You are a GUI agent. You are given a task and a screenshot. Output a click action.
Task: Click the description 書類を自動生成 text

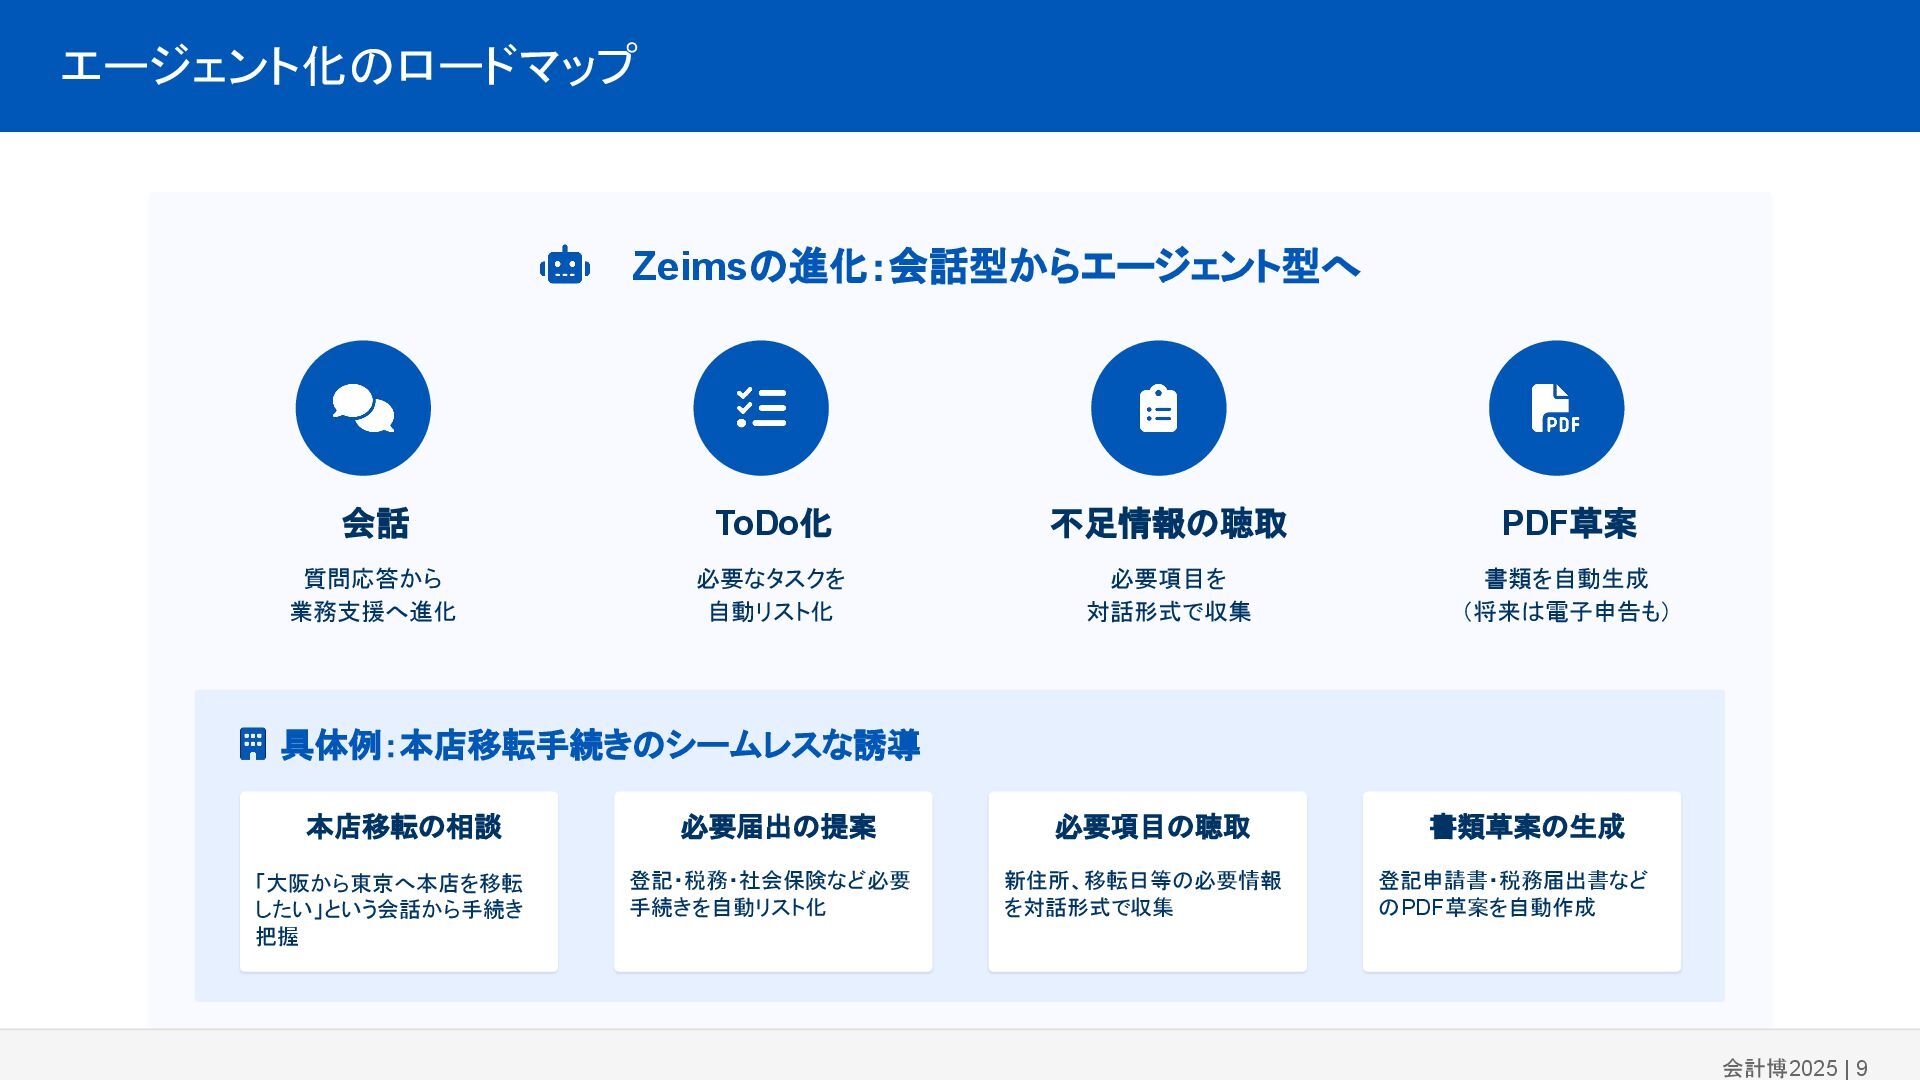[x=1565, y=579]
